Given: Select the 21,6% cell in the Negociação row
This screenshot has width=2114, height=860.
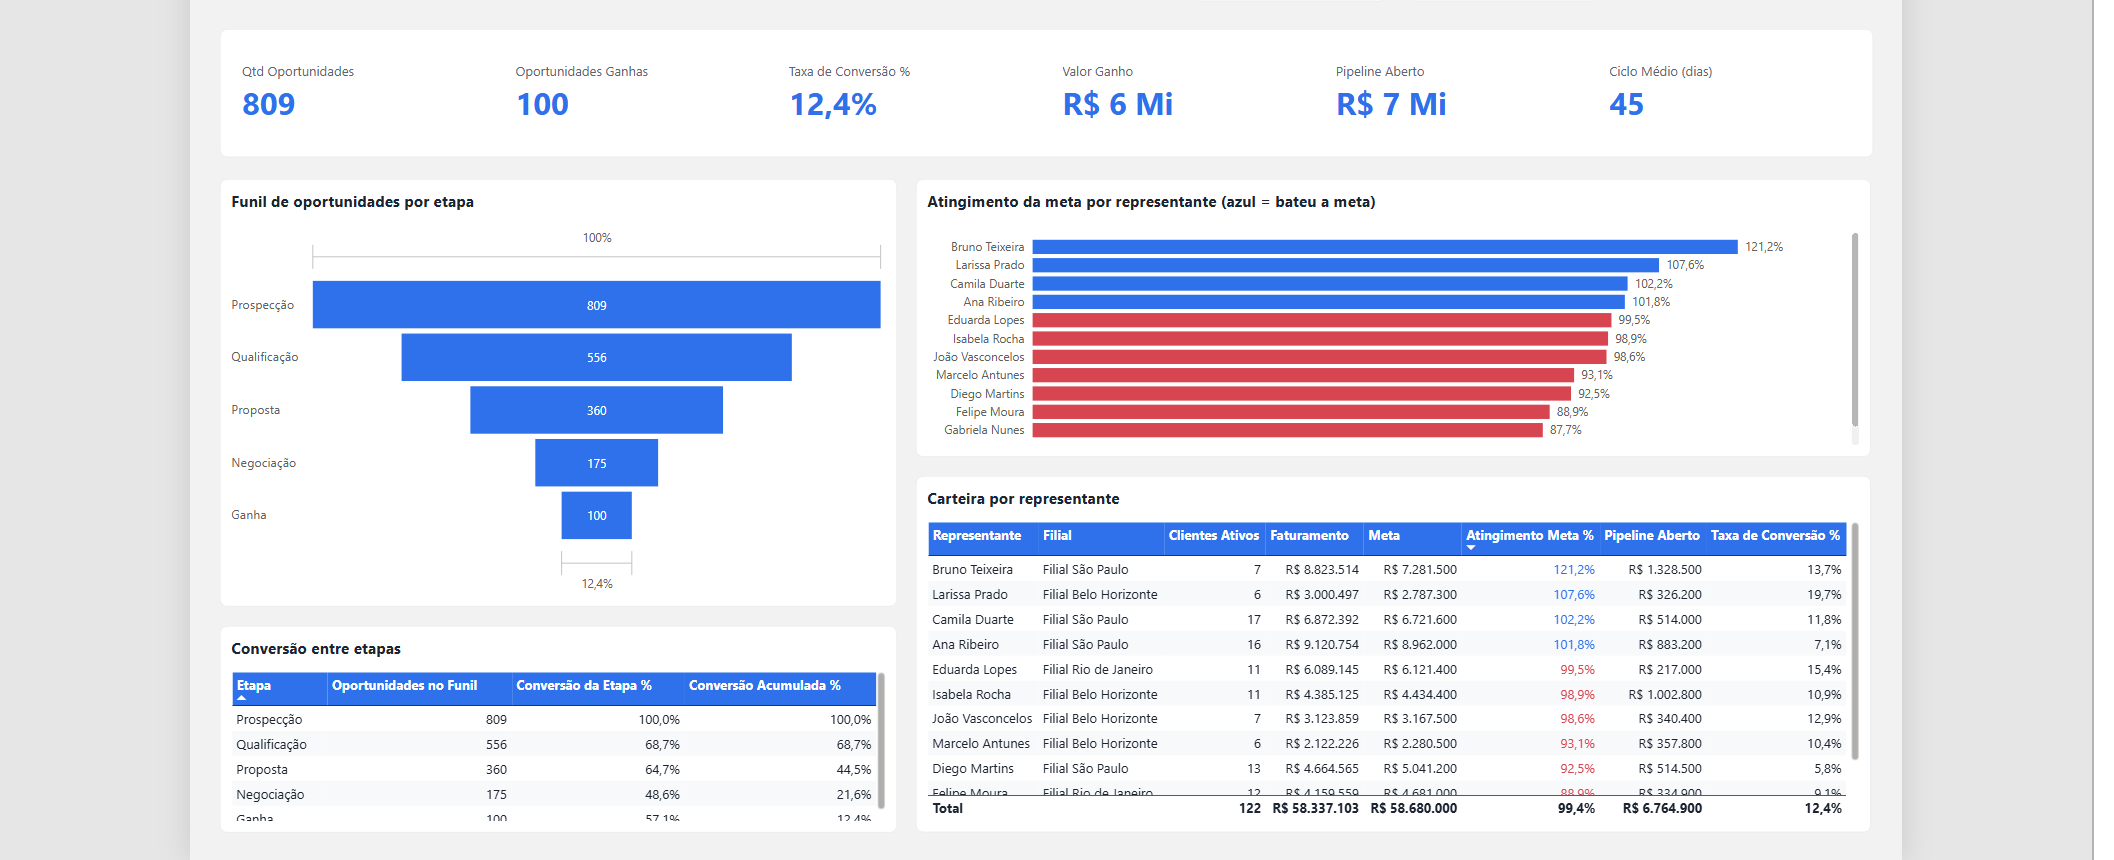Looking at the screenshot, I should tap(854, 795).
